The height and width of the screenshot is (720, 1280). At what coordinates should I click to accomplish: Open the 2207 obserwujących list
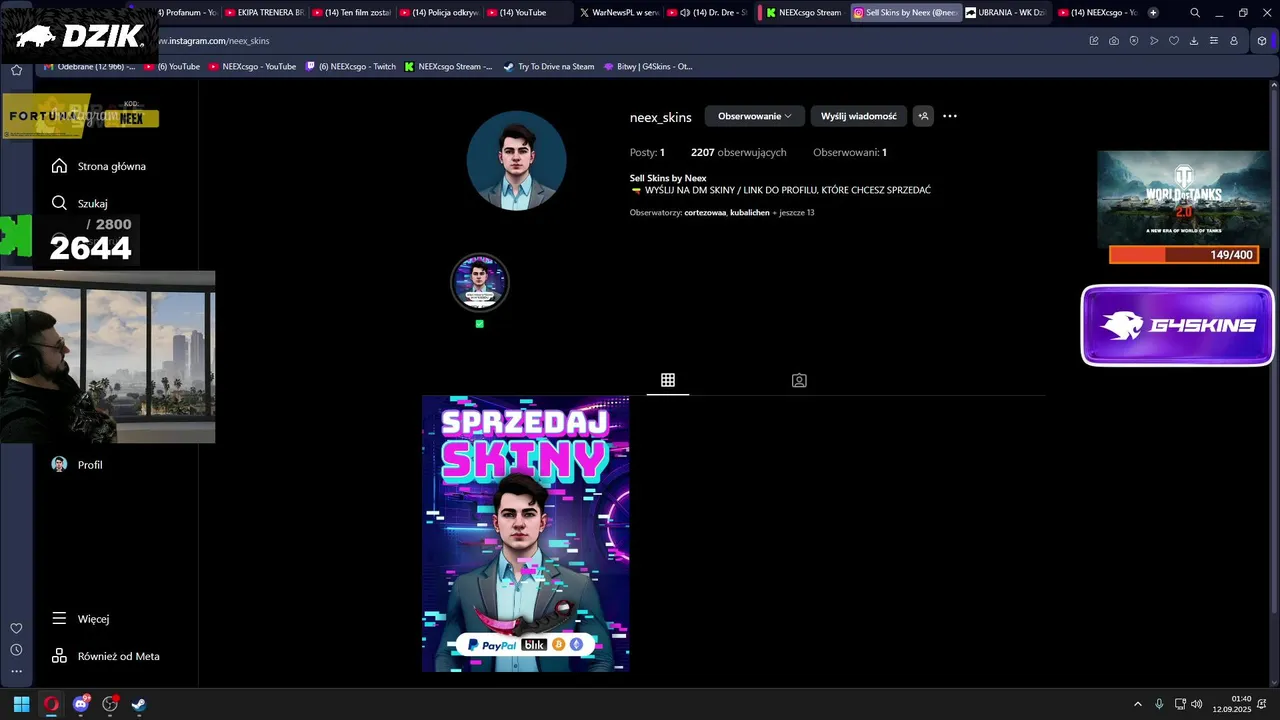click(738, 153)
